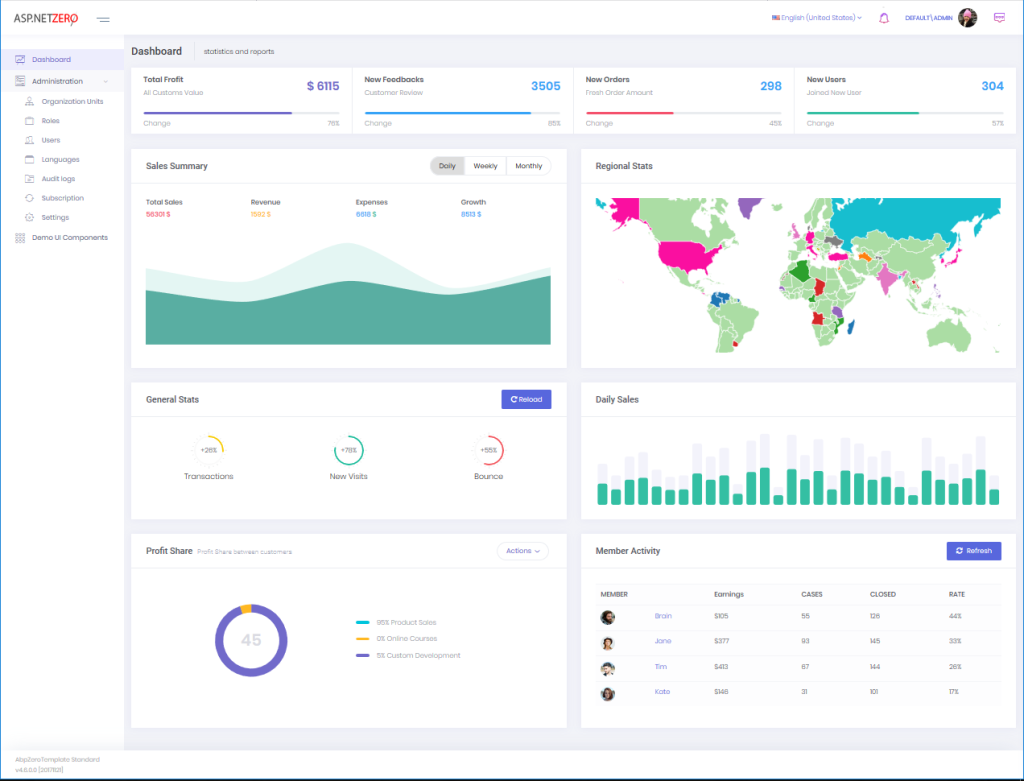Open the Dashboard sidebar icon
The height and width of the screenshot is (781, 1024).
(19, 59)
